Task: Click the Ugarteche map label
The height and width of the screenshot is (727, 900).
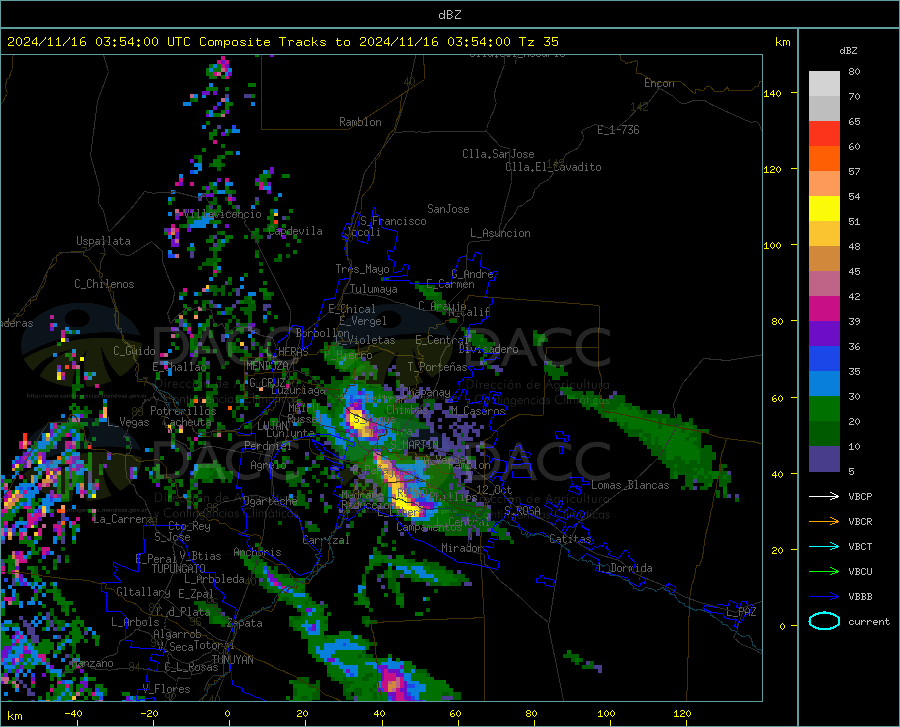Action: (x=270, y=500)
